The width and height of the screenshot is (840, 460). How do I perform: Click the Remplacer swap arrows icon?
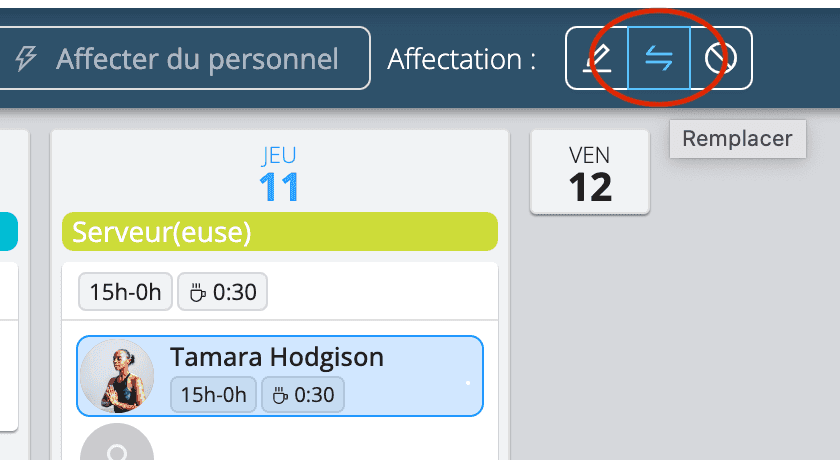coord(659,58)
